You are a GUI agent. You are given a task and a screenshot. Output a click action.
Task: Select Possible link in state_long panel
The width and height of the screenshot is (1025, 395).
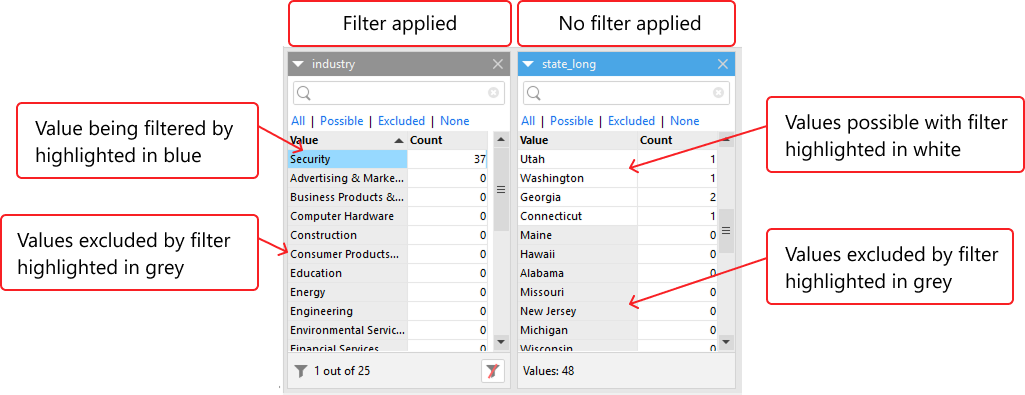click(x=572, y=121)
